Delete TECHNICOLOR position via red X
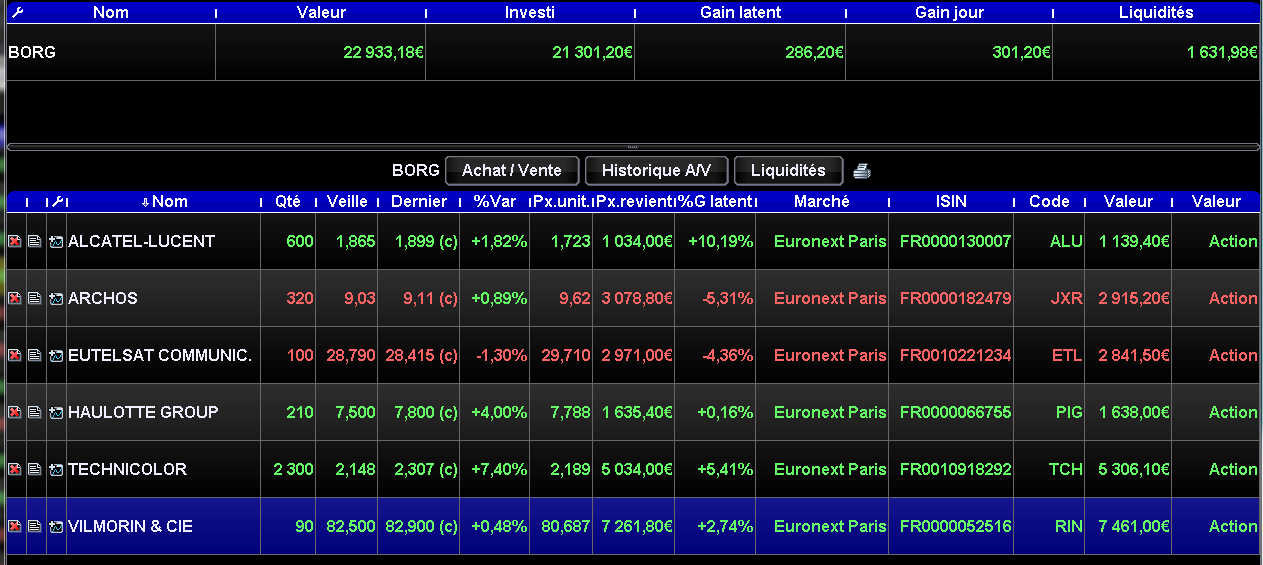Screen dimensions: 1263x565 coord(15,470)
